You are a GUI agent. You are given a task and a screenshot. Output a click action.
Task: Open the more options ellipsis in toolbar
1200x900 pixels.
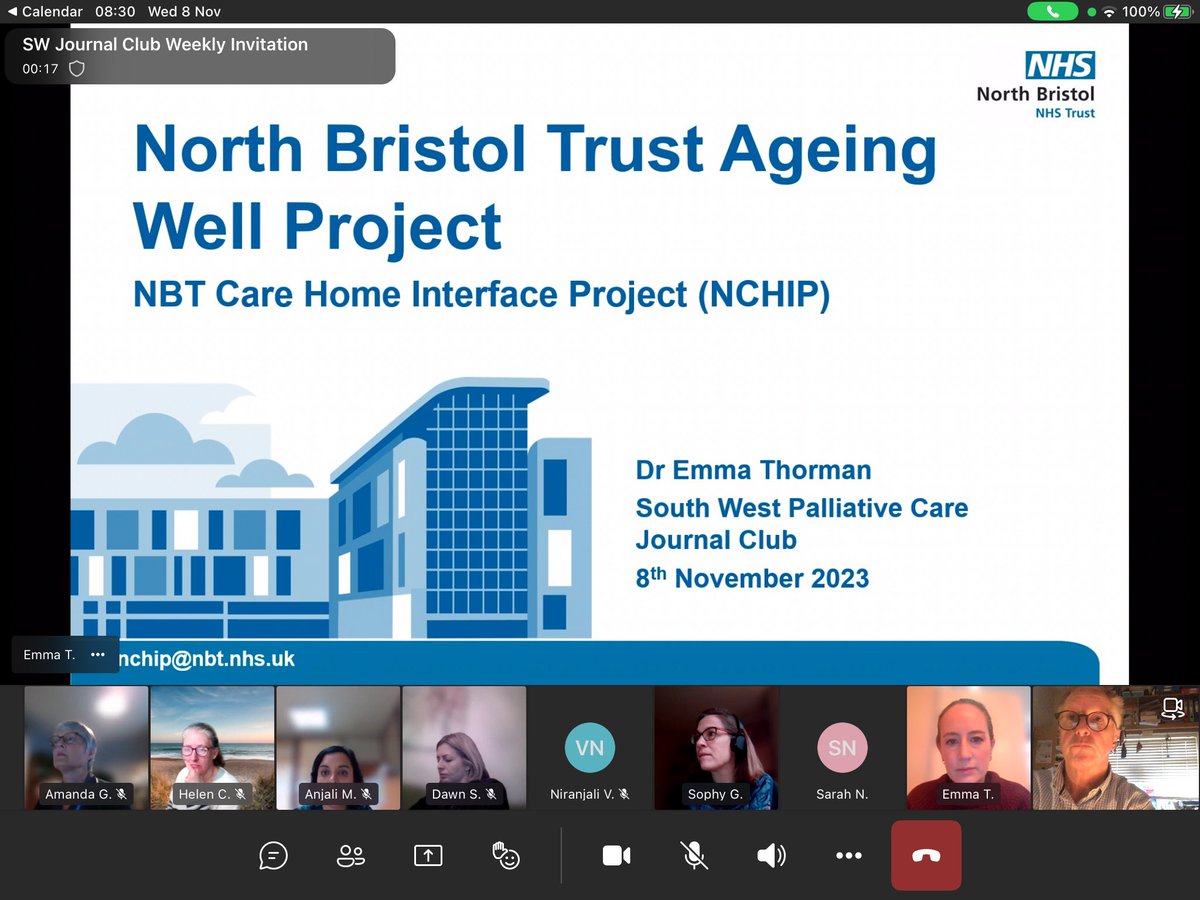[848, 856]
